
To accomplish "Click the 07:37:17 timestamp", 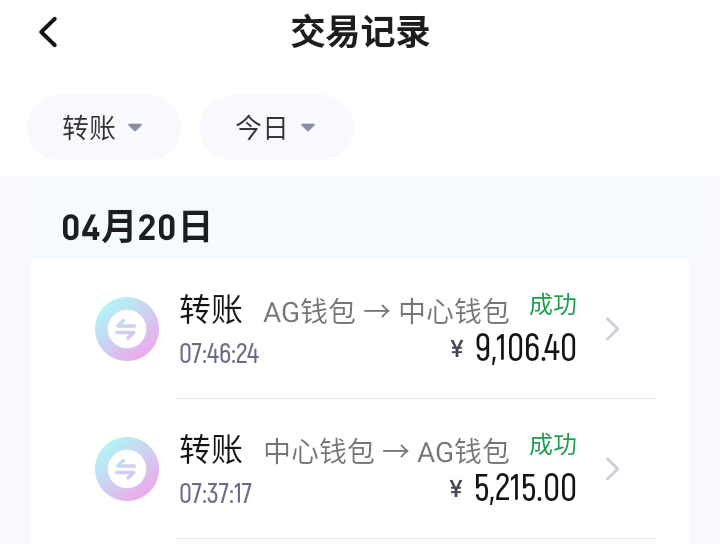I will click(x=216, y=494).
